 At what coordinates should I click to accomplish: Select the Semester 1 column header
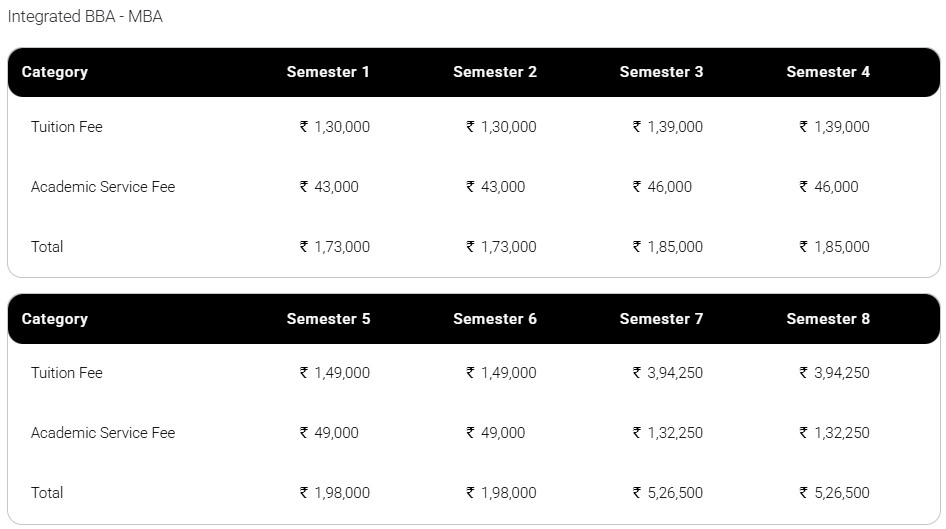click(x=328, y=72)
